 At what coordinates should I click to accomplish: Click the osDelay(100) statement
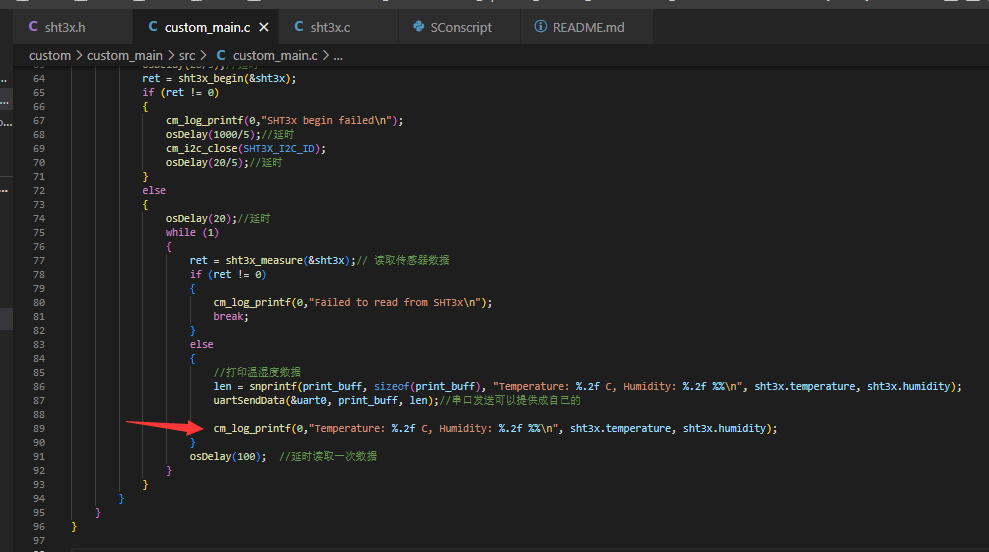[x=228, y=456]
